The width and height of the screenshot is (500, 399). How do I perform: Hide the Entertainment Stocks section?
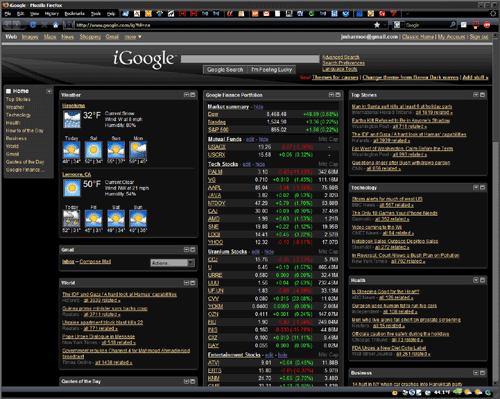tap(282, 355)
